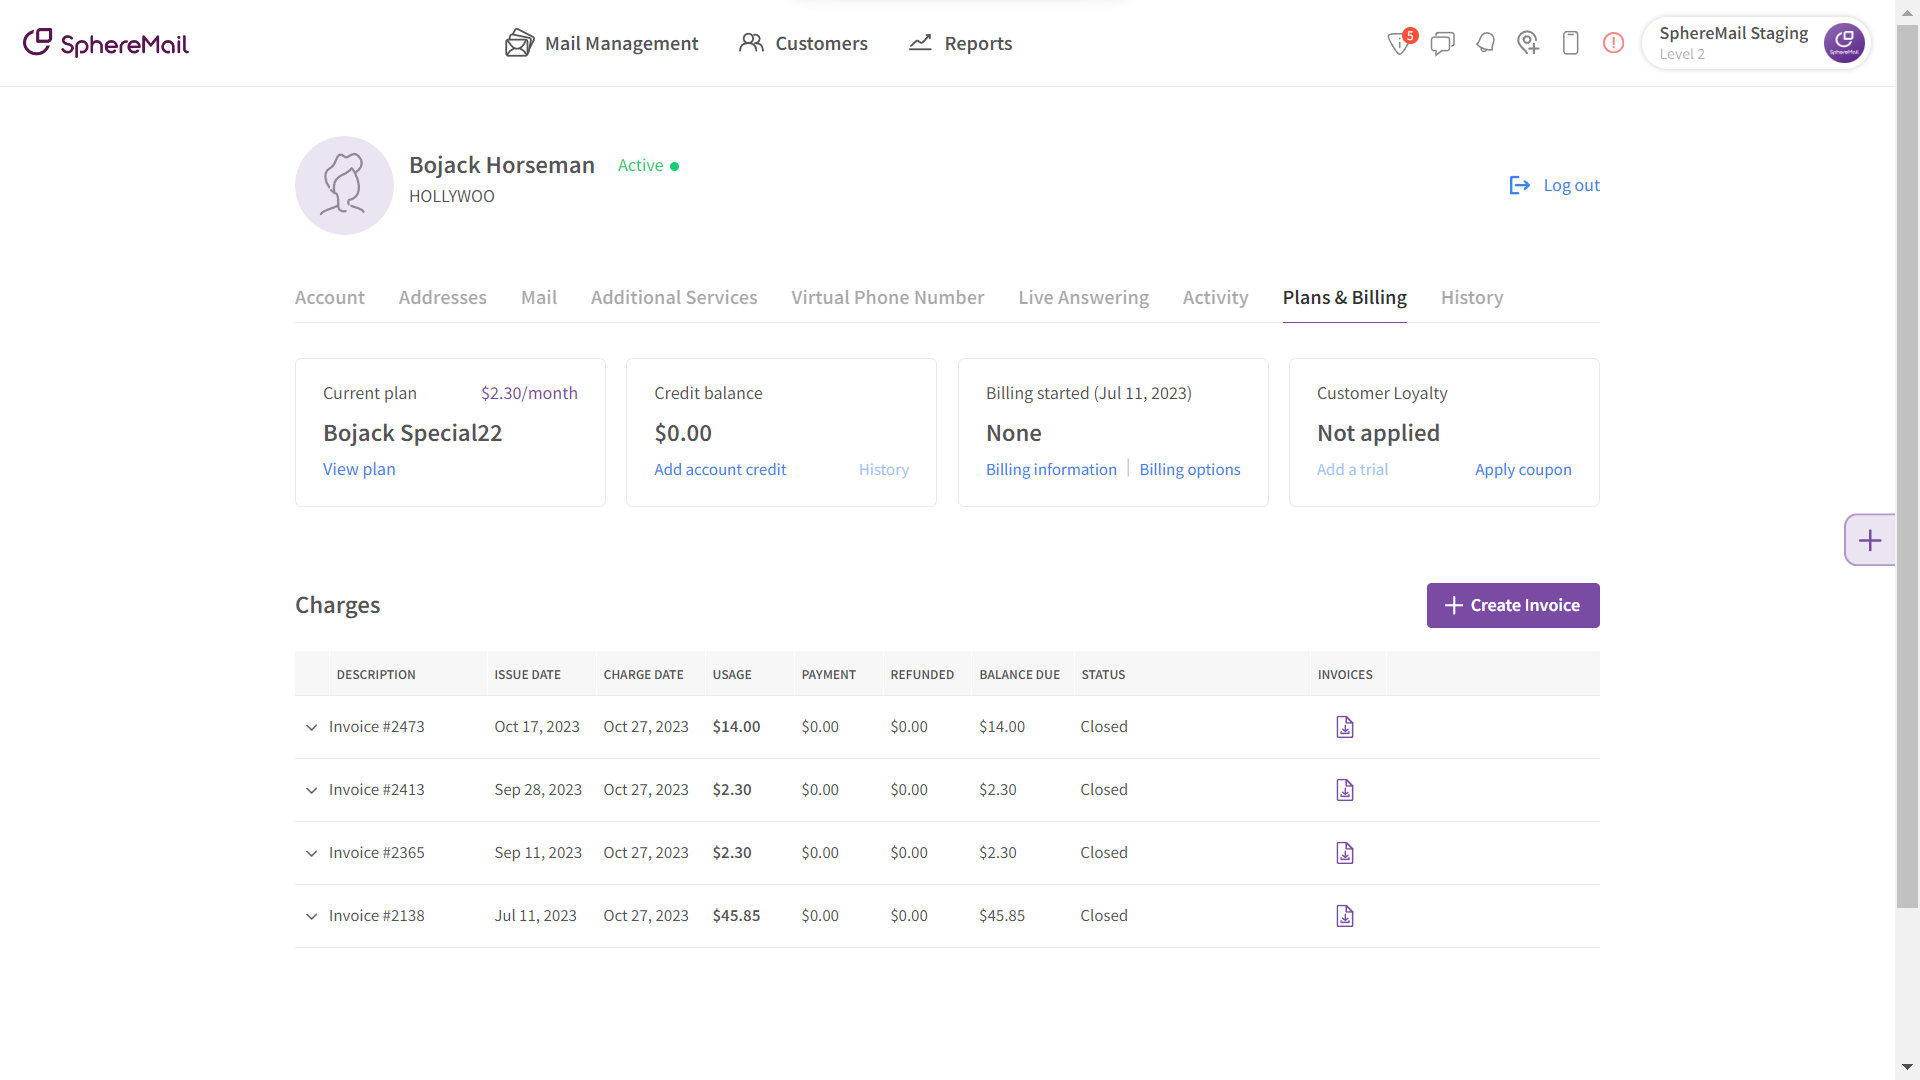Open the Virtual Phone Number tab
The image size is (1920, 1080).
point(887,298)
